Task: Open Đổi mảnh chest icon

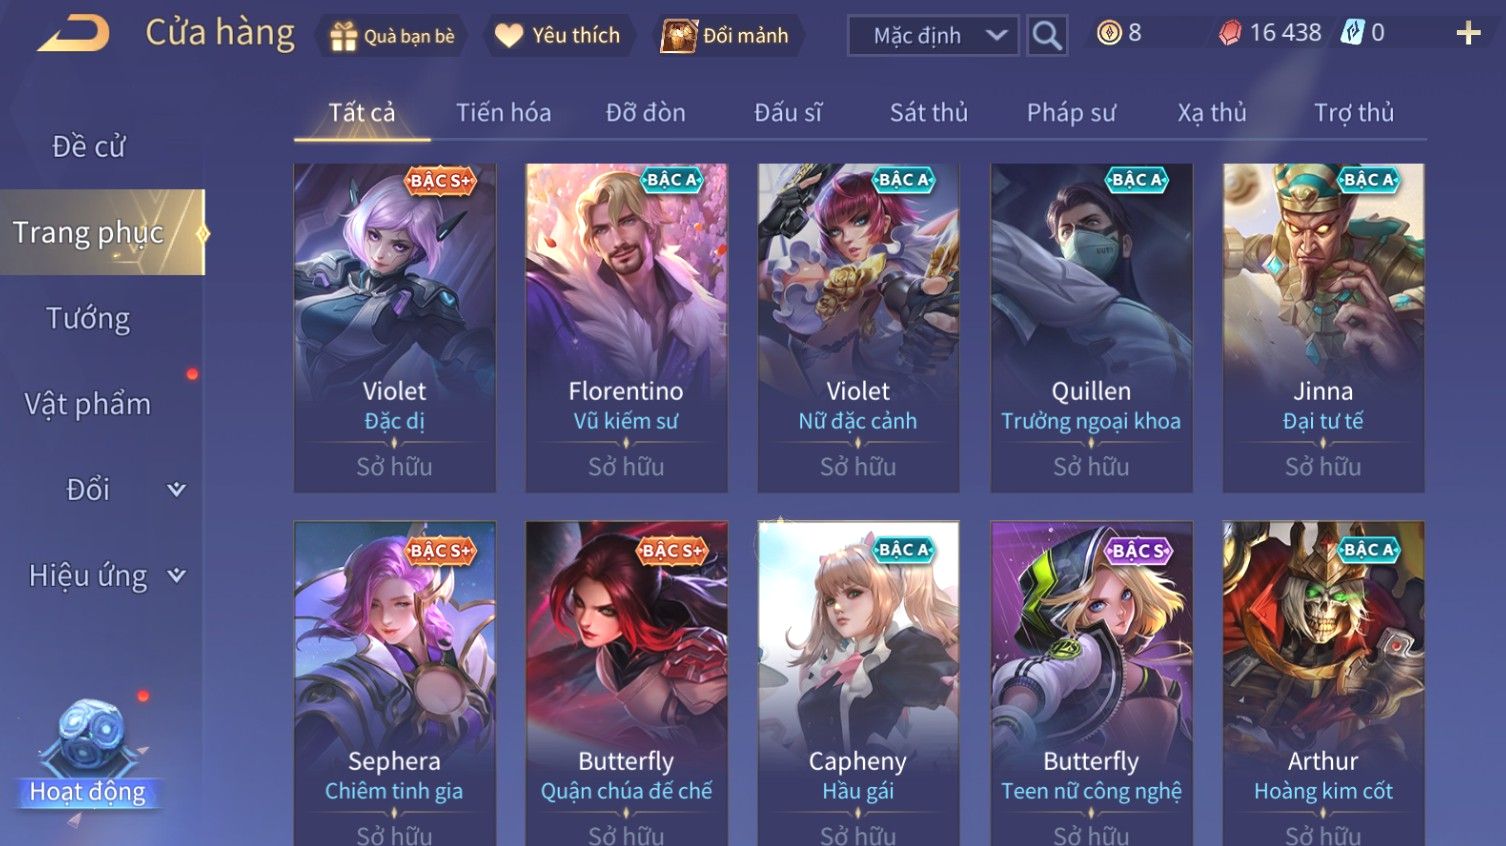Action: tap(679, 36)
